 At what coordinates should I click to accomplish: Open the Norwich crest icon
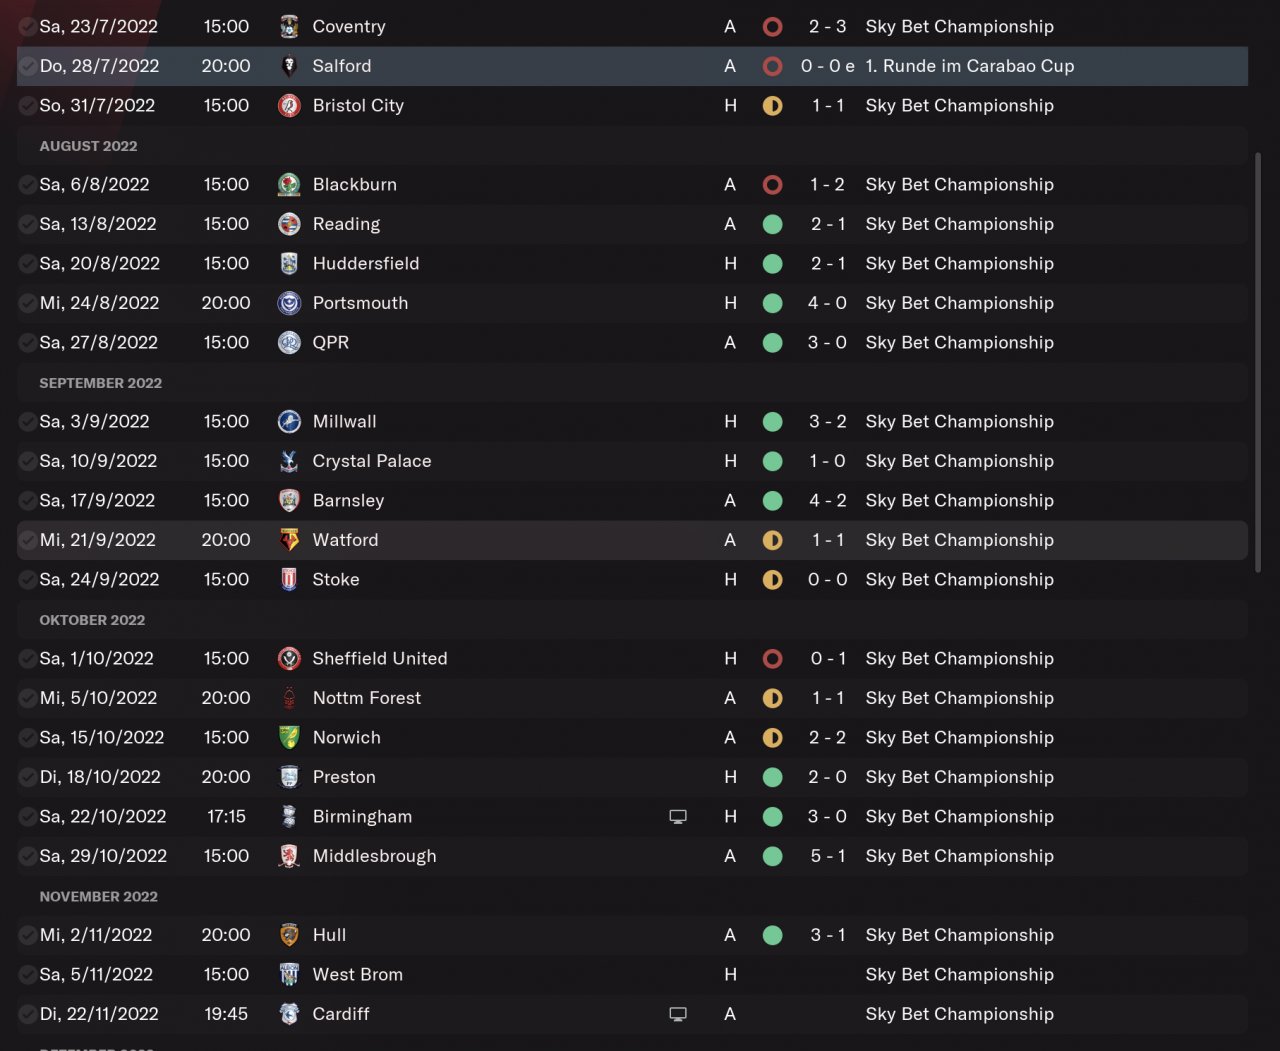(289, 738)
